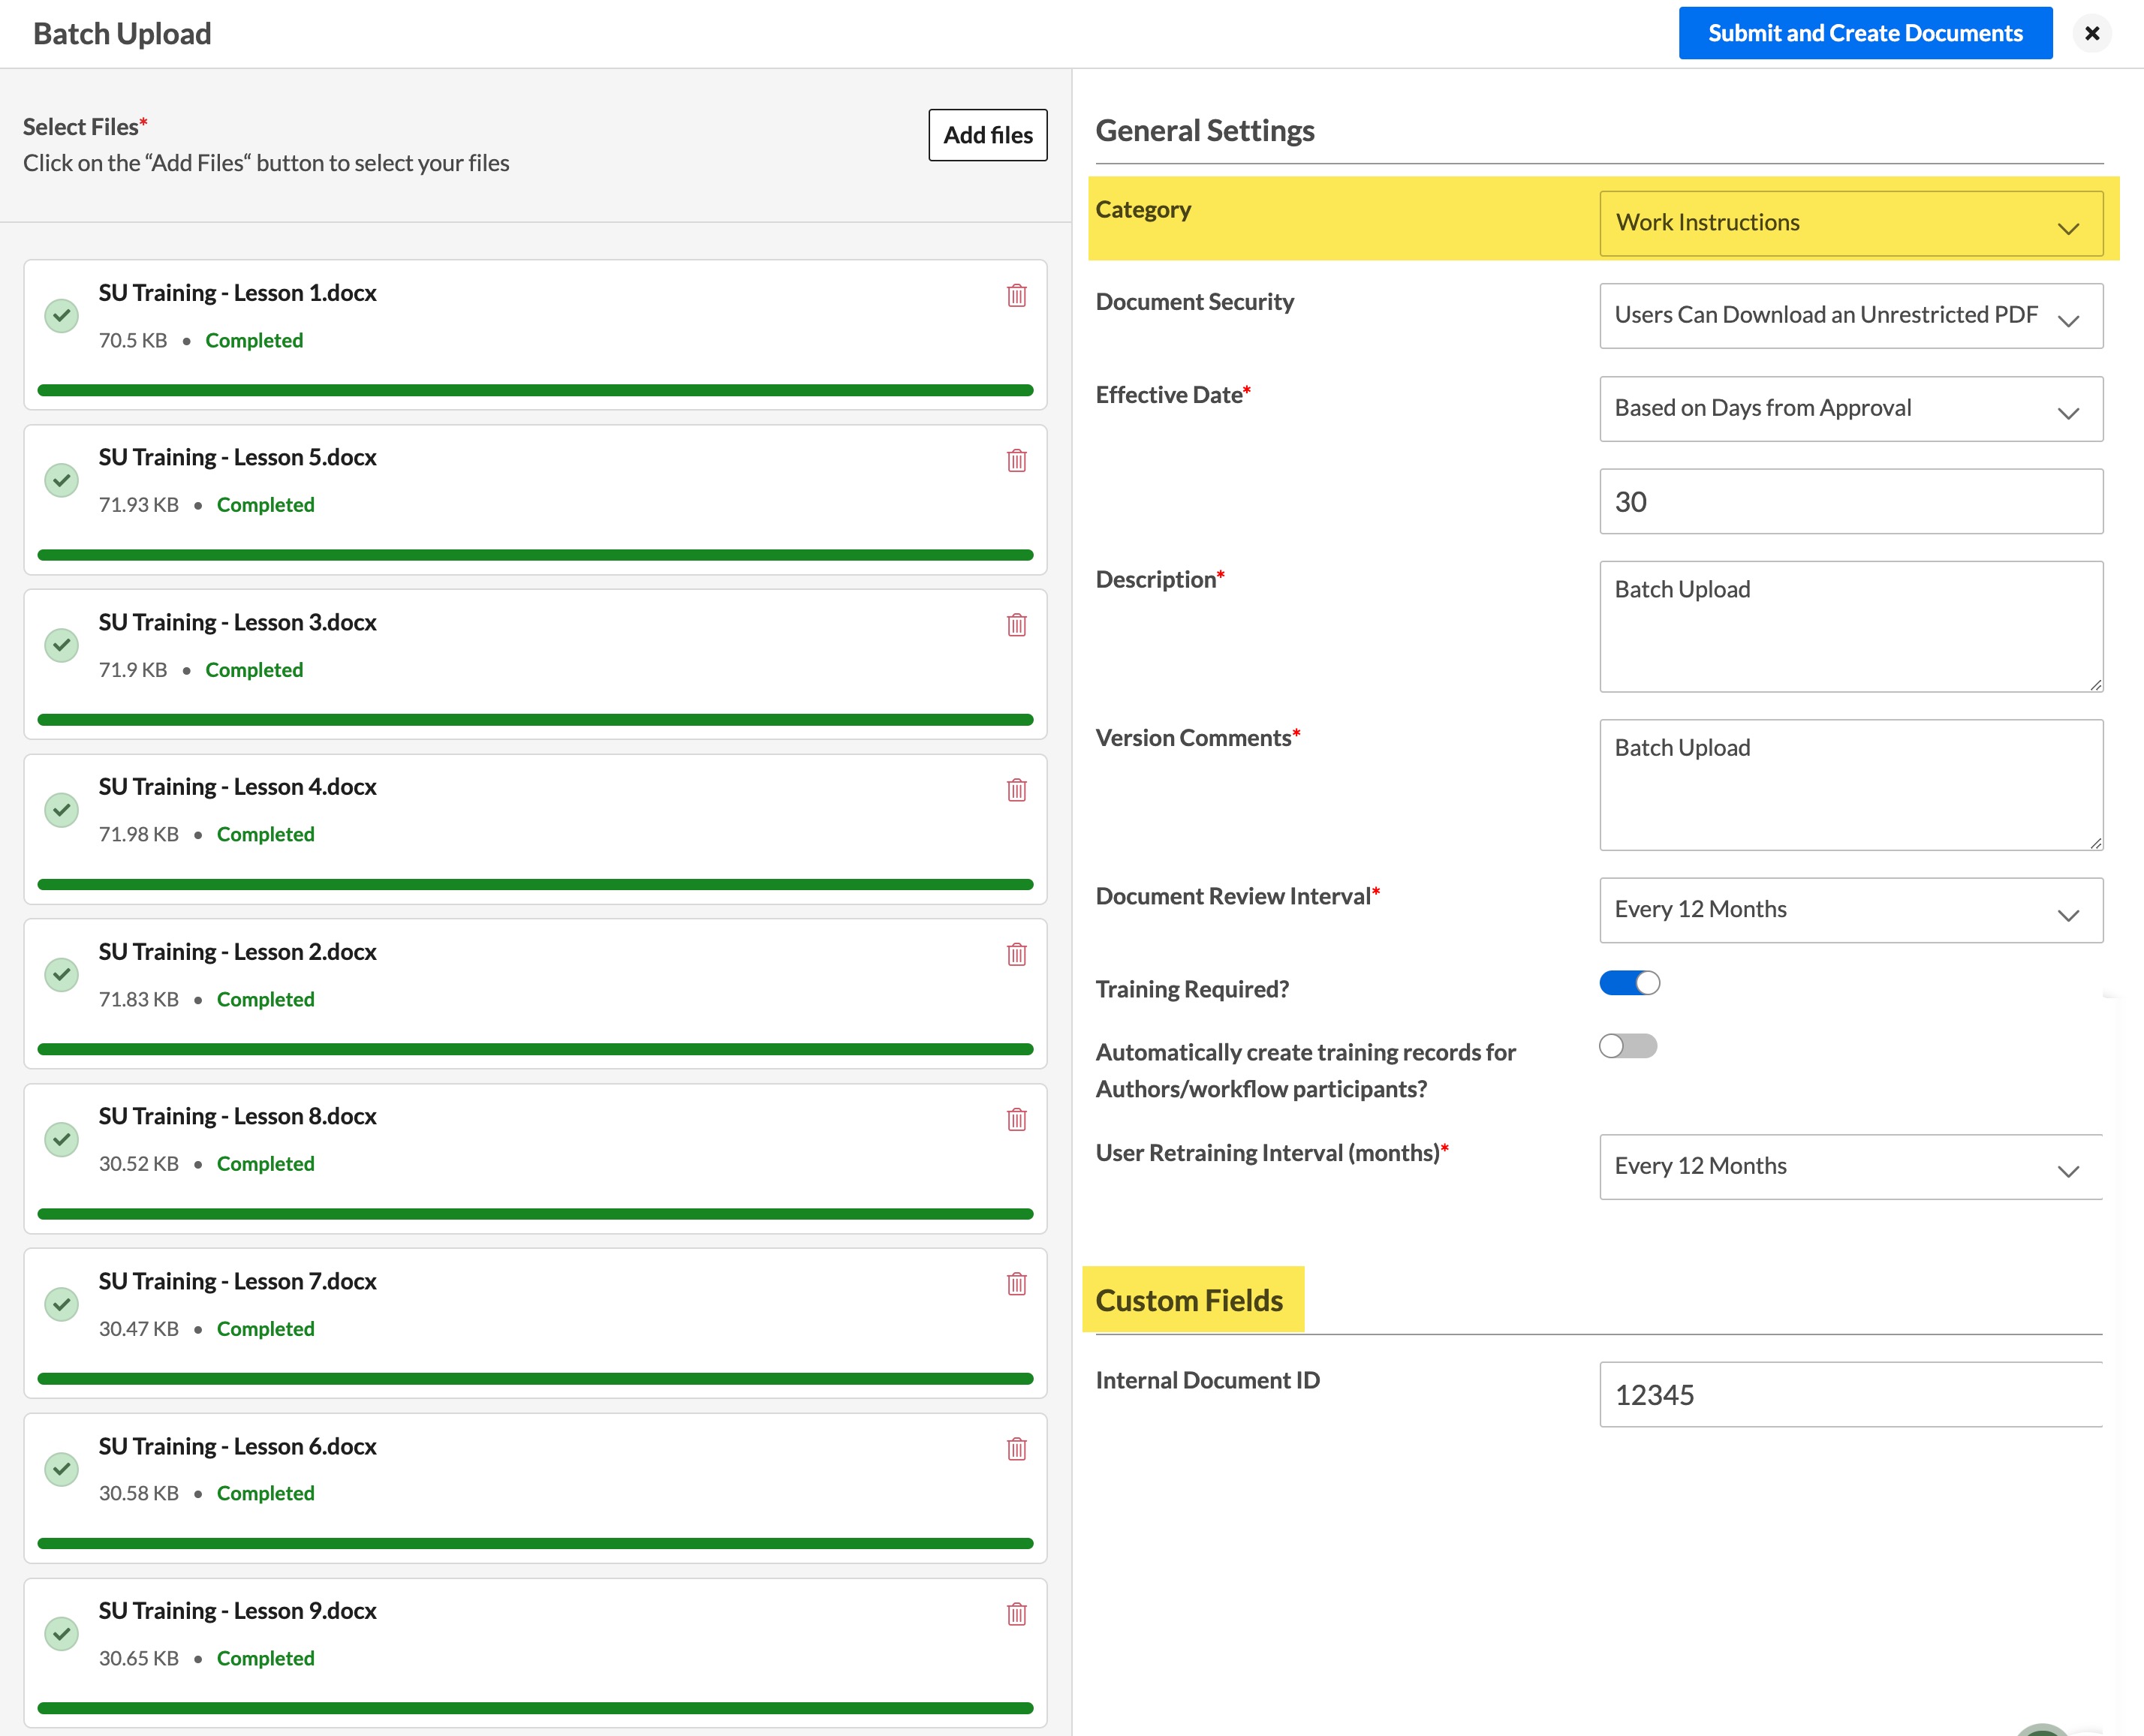The height and width of the screenshot is (1736, 2144).
Task: Delete SU Training - Lesson 1.docx file
Action: coord(1016,295)
